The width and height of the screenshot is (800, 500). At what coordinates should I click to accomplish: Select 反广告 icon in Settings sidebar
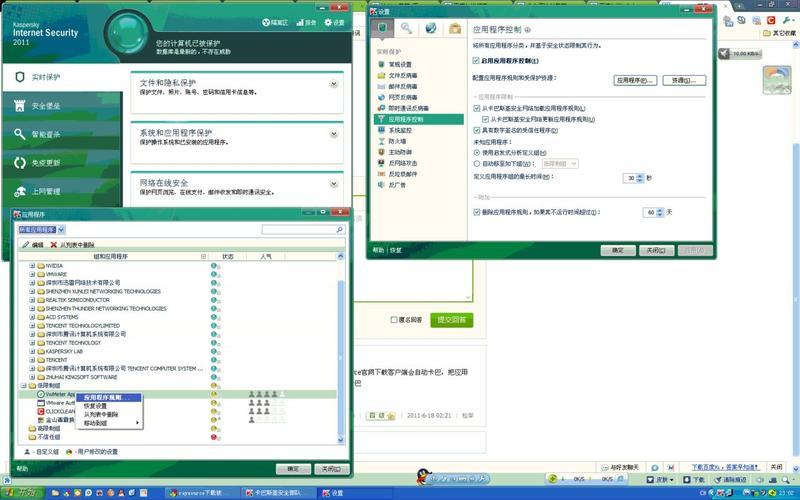tap(381, 185)
